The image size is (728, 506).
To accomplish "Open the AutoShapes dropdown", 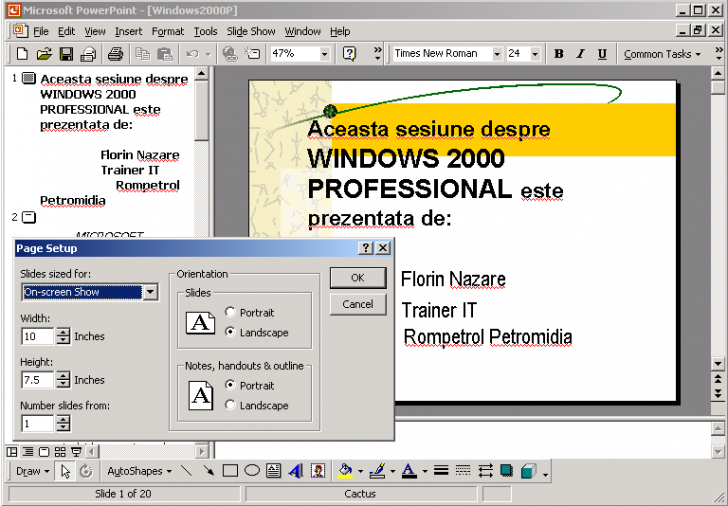I will point(140,471).
